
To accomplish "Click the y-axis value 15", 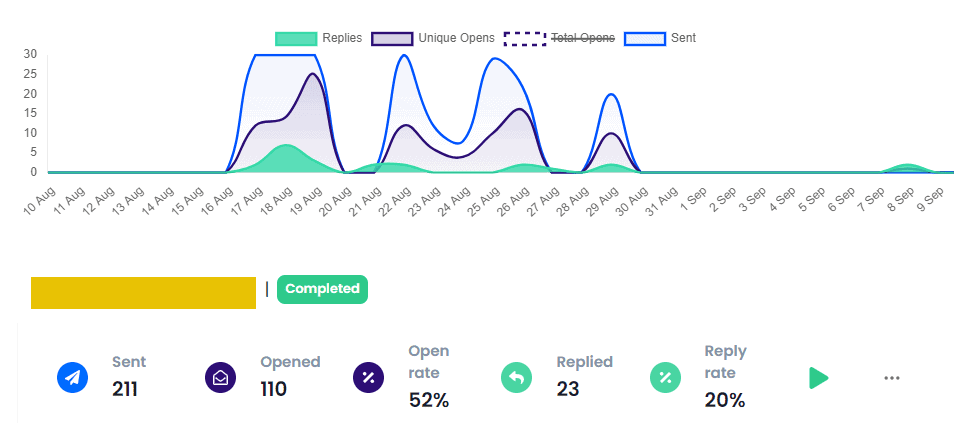I will click(x=30, y=113).
